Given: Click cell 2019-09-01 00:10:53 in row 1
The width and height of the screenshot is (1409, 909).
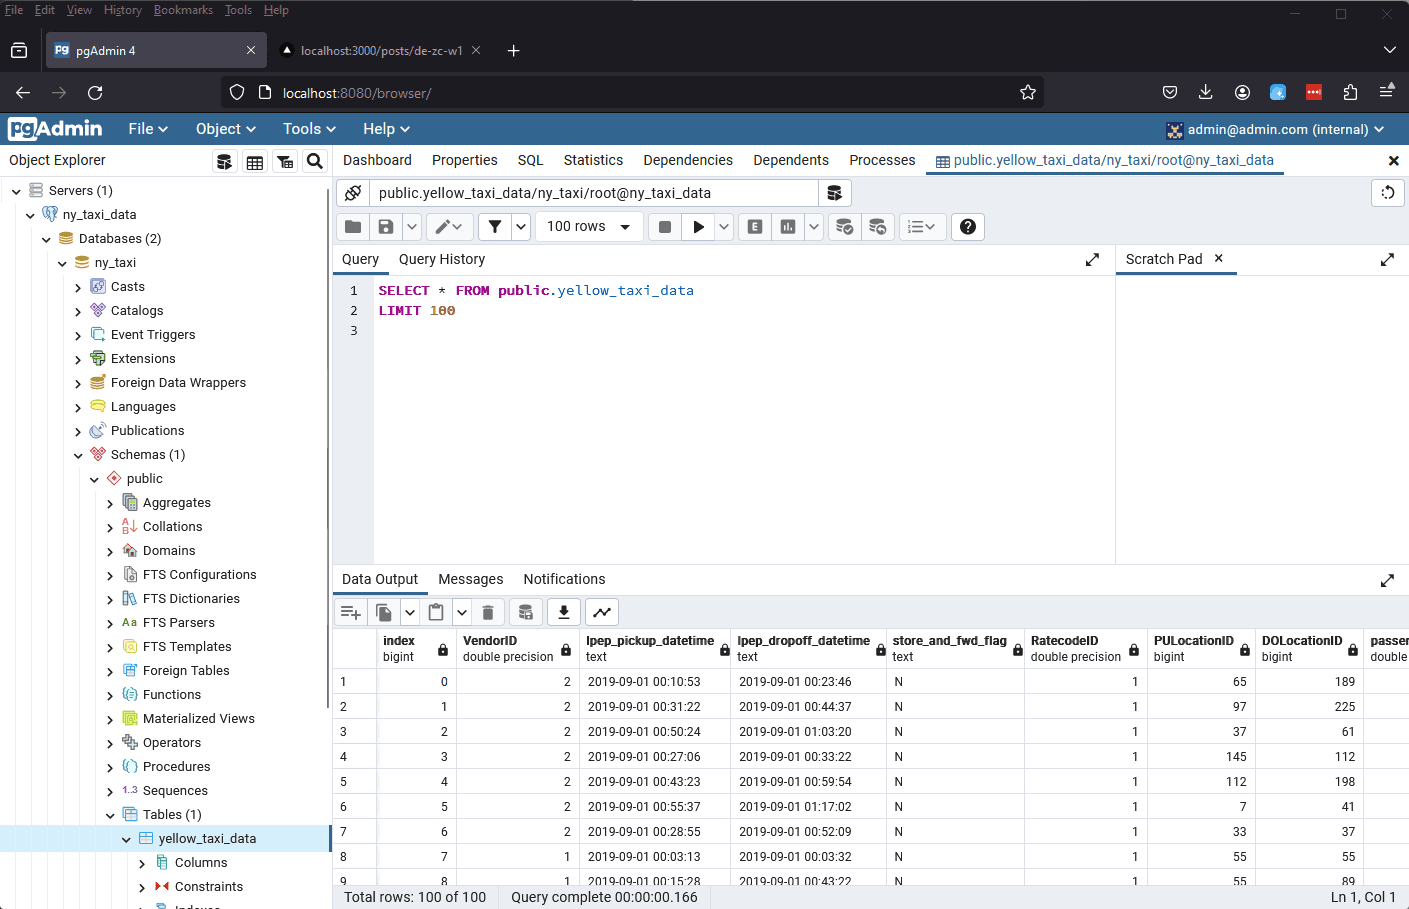Looking at the screenshot, I should click(655, 682).
